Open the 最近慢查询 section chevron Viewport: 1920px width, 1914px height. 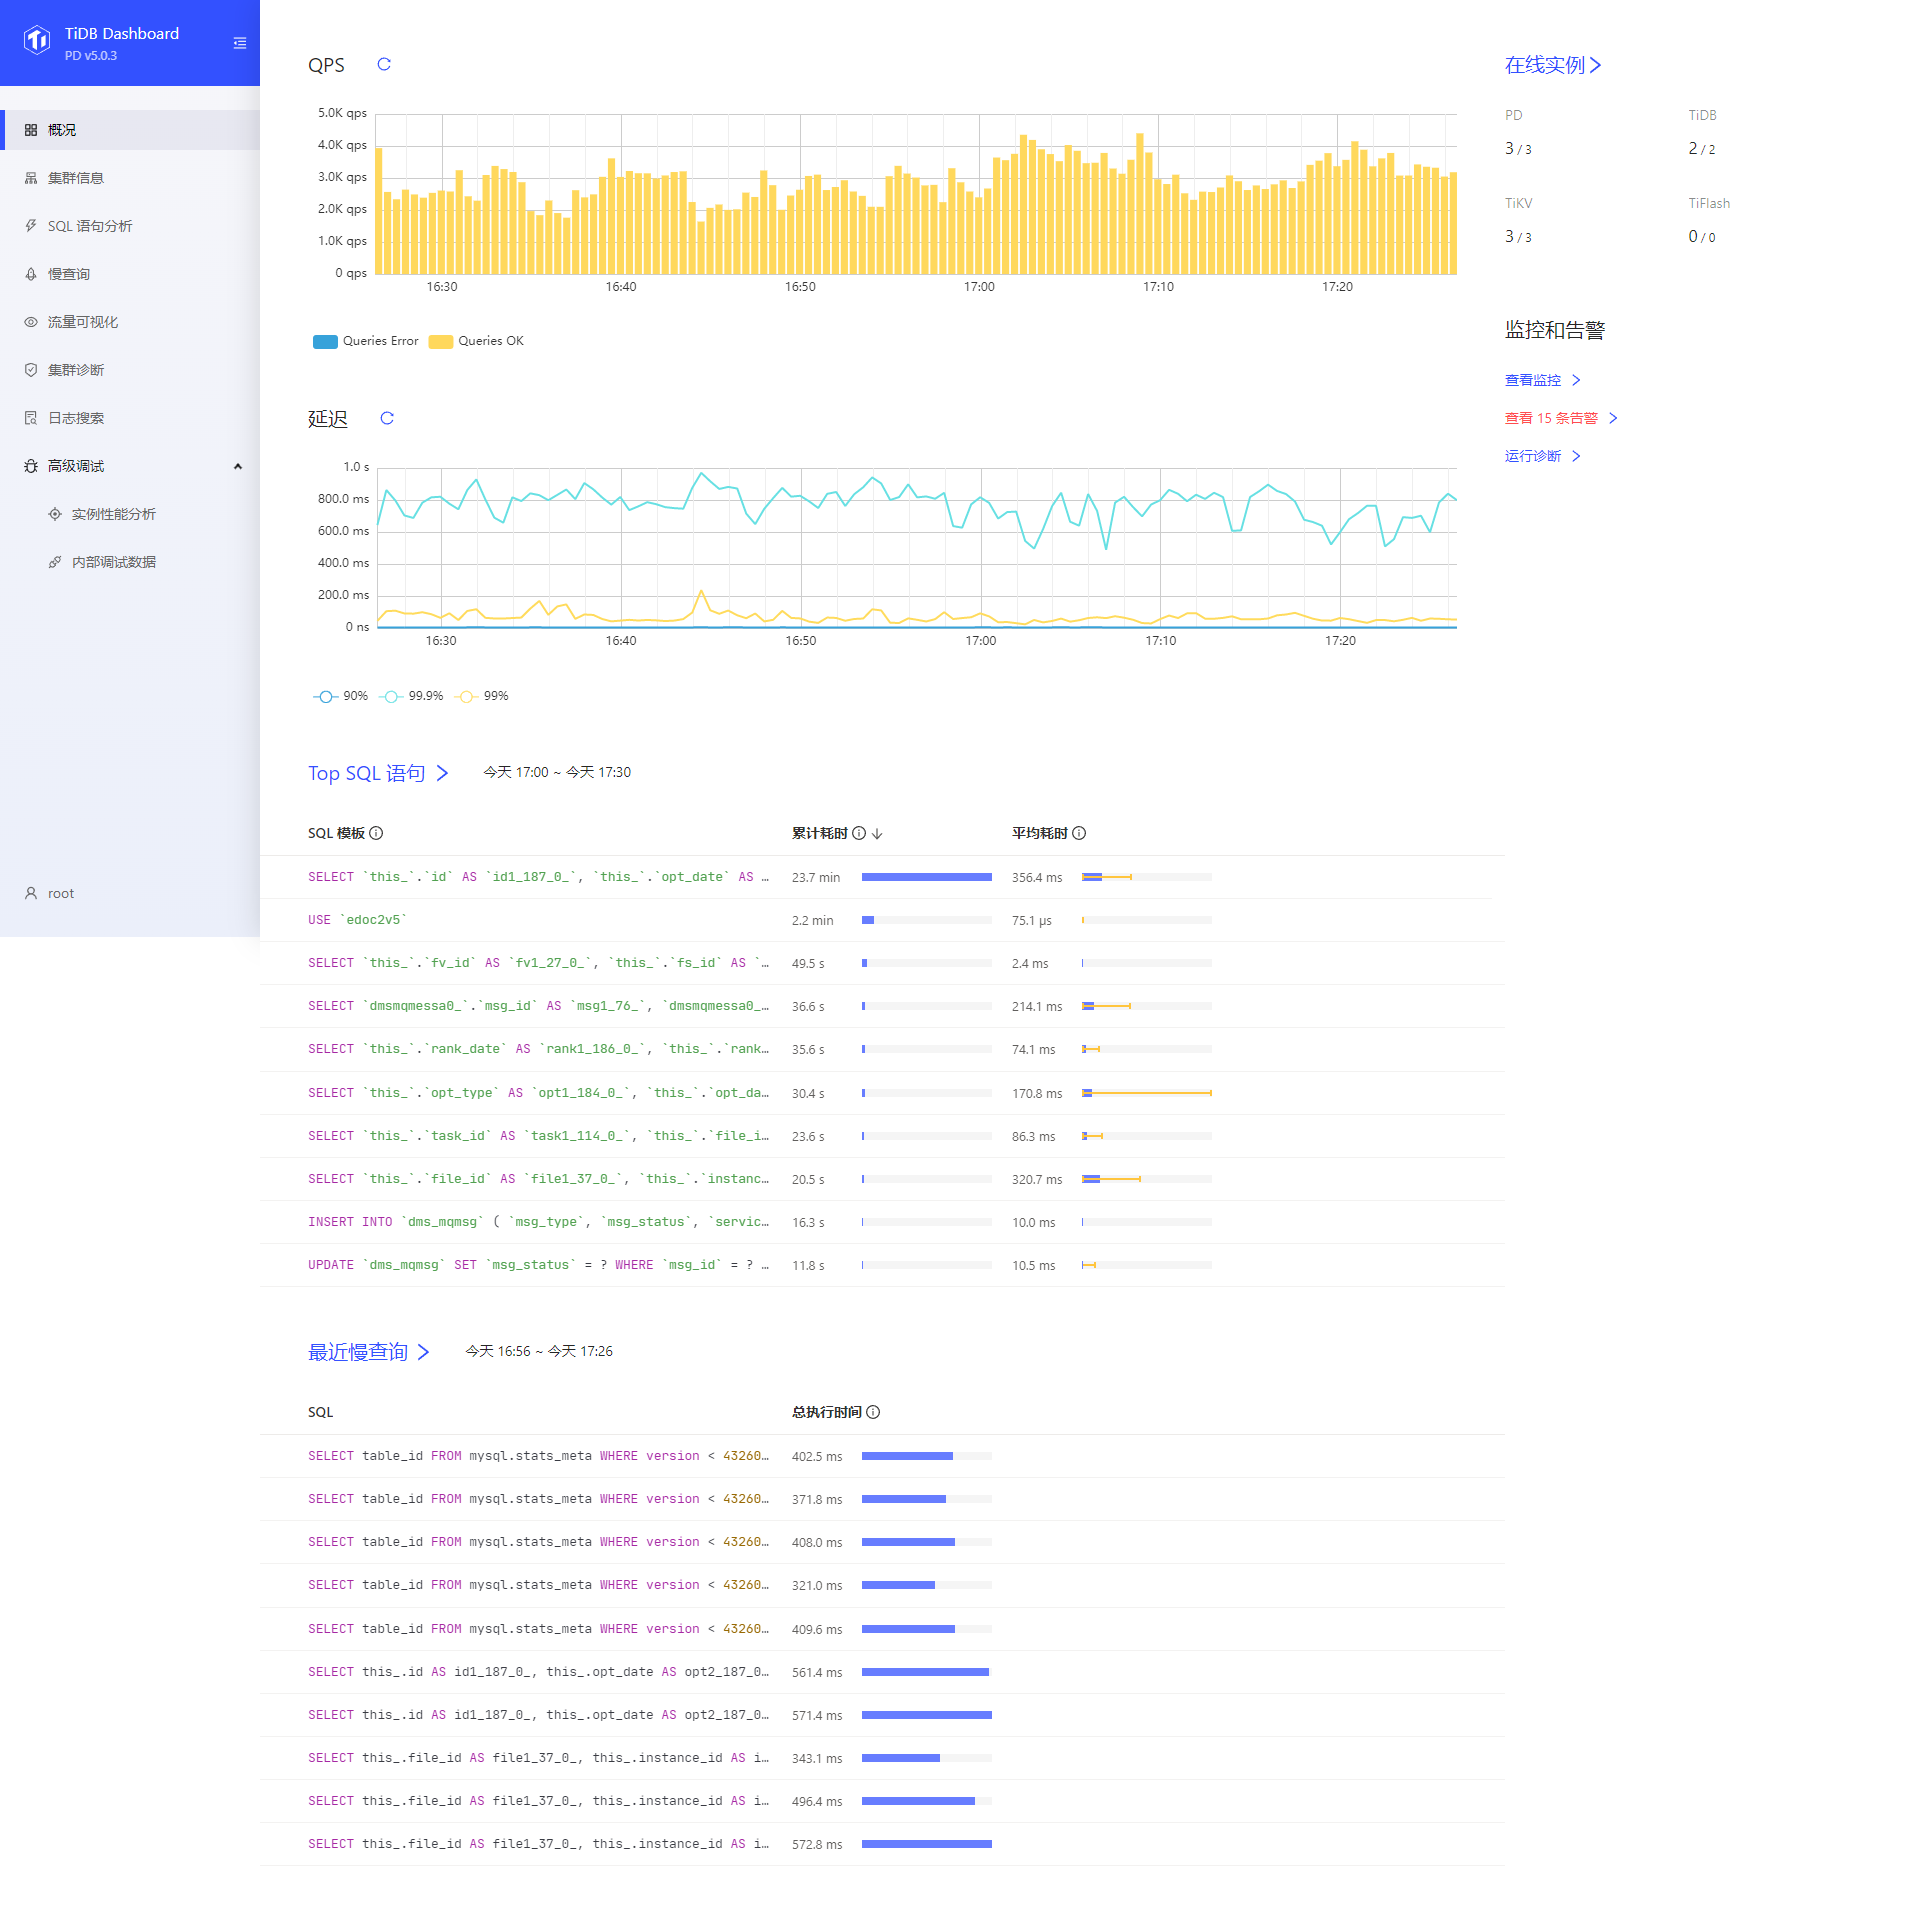point(424,1352)
